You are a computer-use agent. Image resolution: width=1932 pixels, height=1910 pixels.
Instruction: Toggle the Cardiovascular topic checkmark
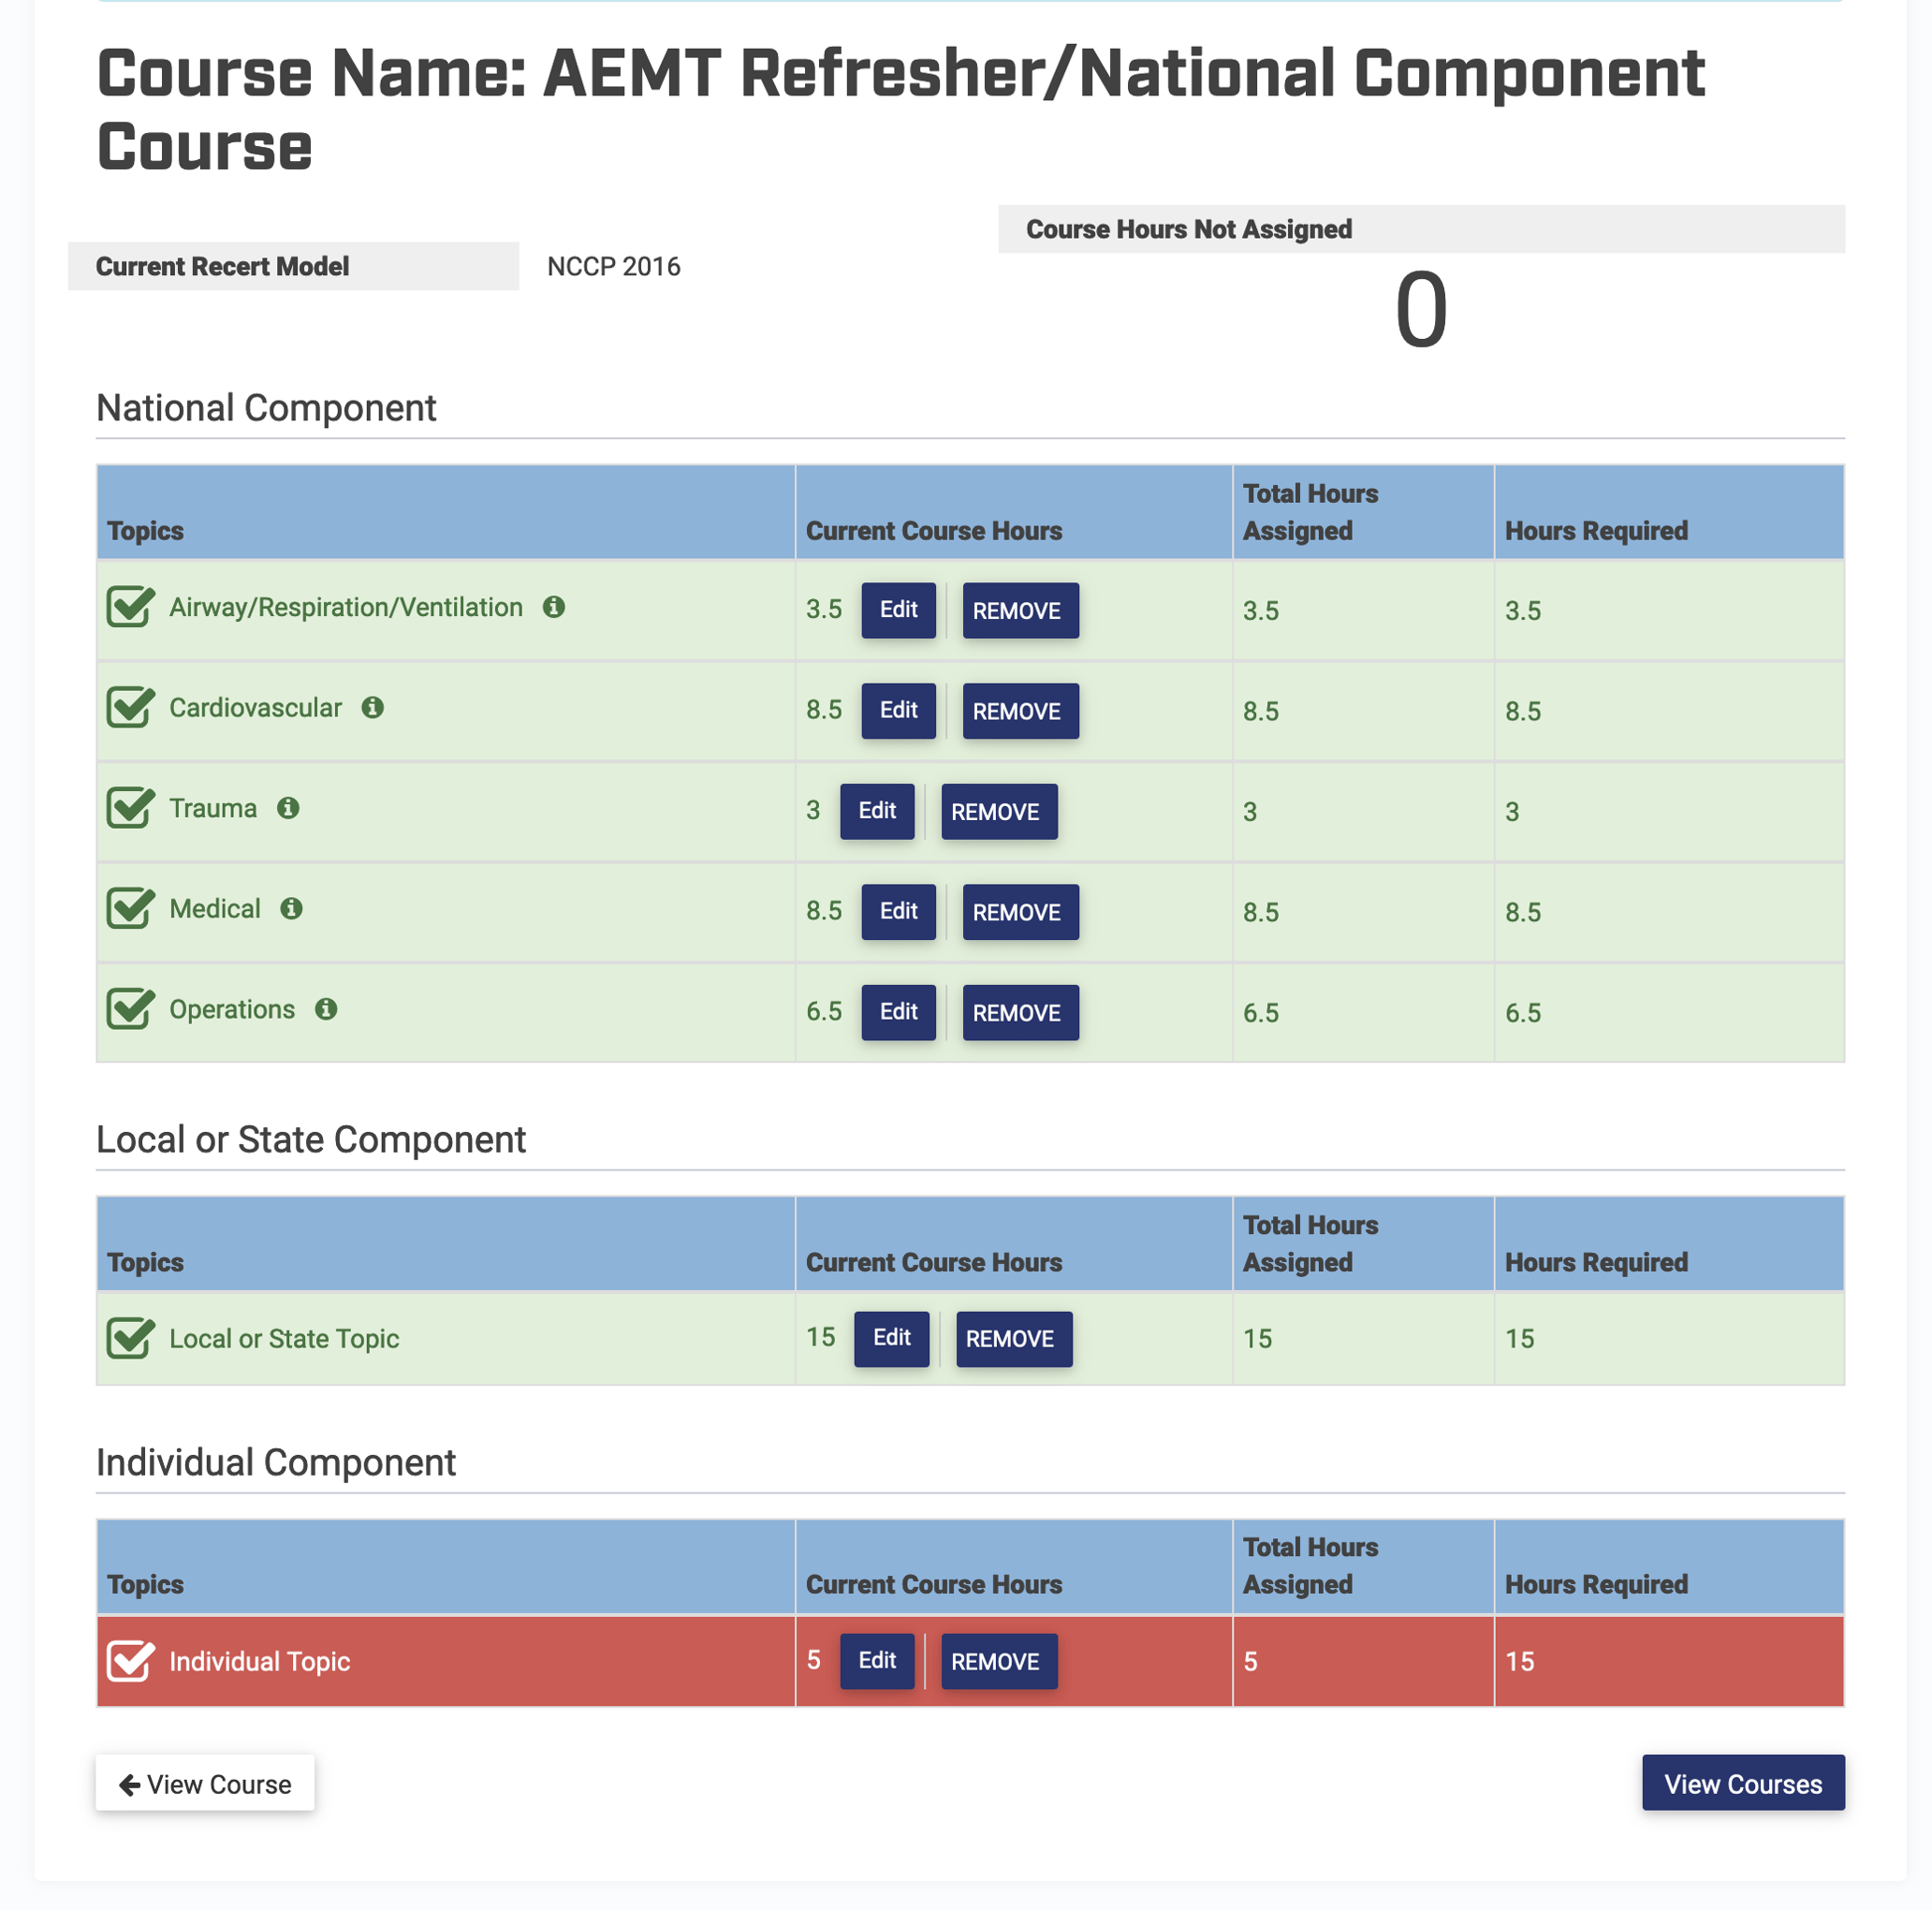point(129,707)
